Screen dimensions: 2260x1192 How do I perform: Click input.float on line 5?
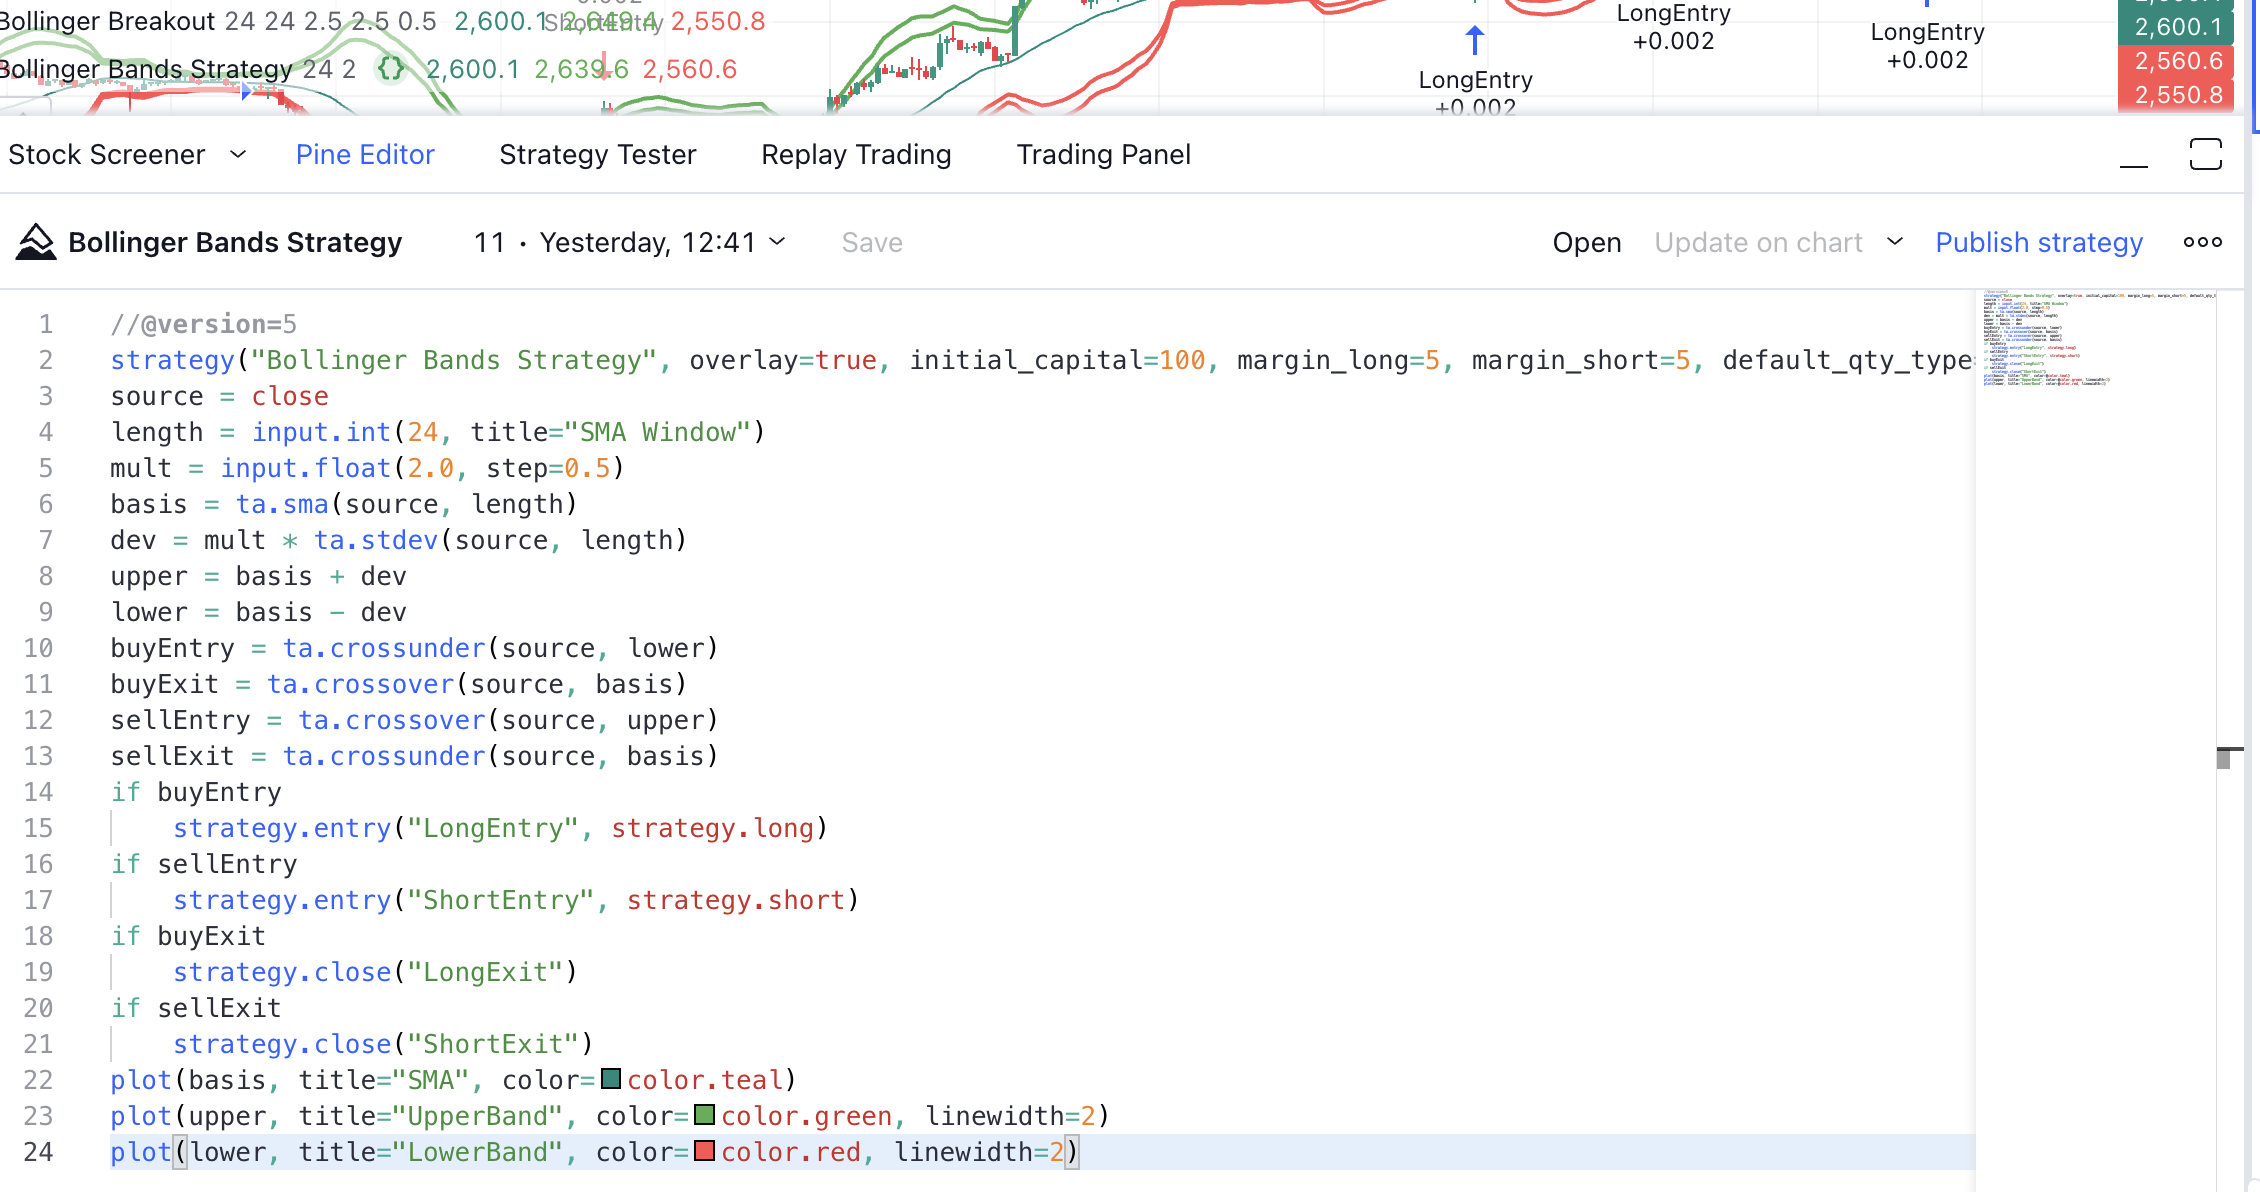[305, 468]
